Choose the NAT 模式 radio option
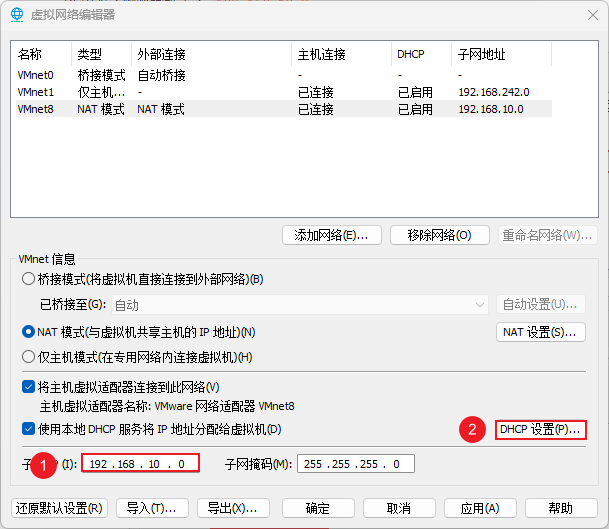Image resolution: width=609 pixels, height=529 pixels. click(29, 332)
